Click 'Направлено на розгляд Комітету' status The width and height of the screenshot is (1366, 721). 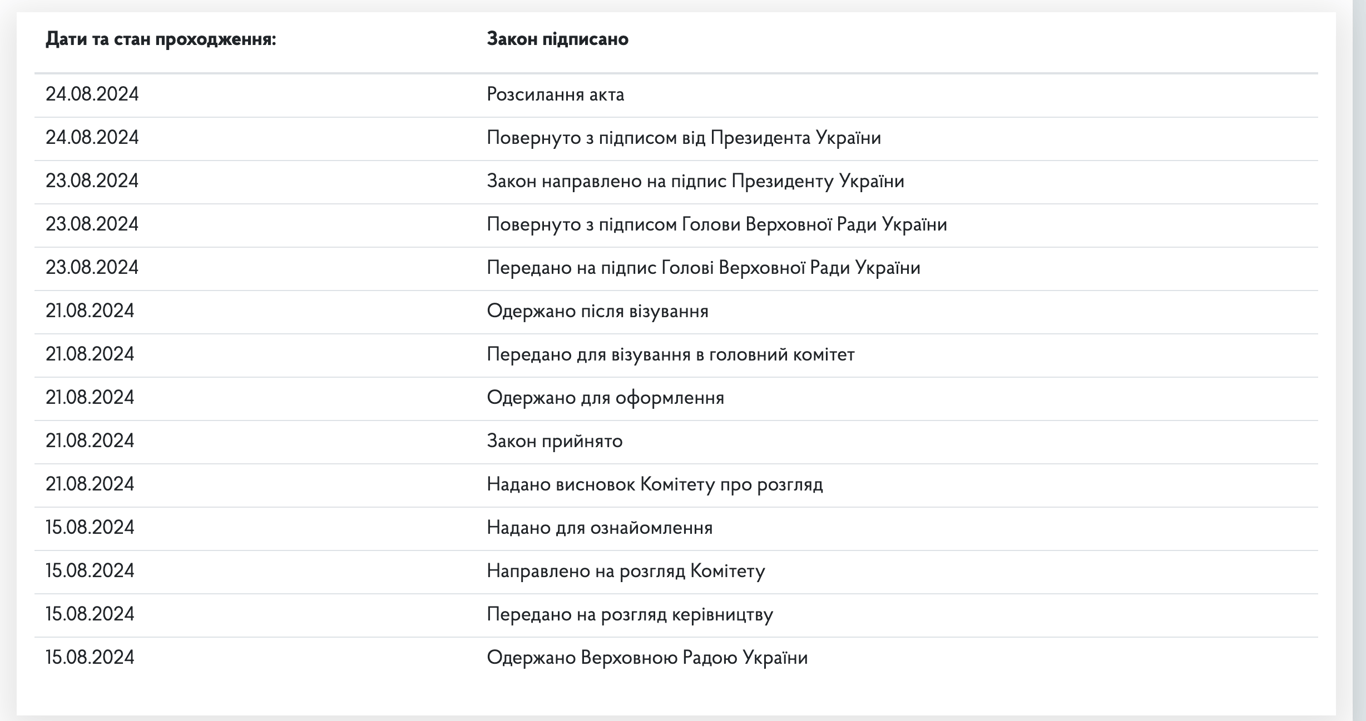625,571
